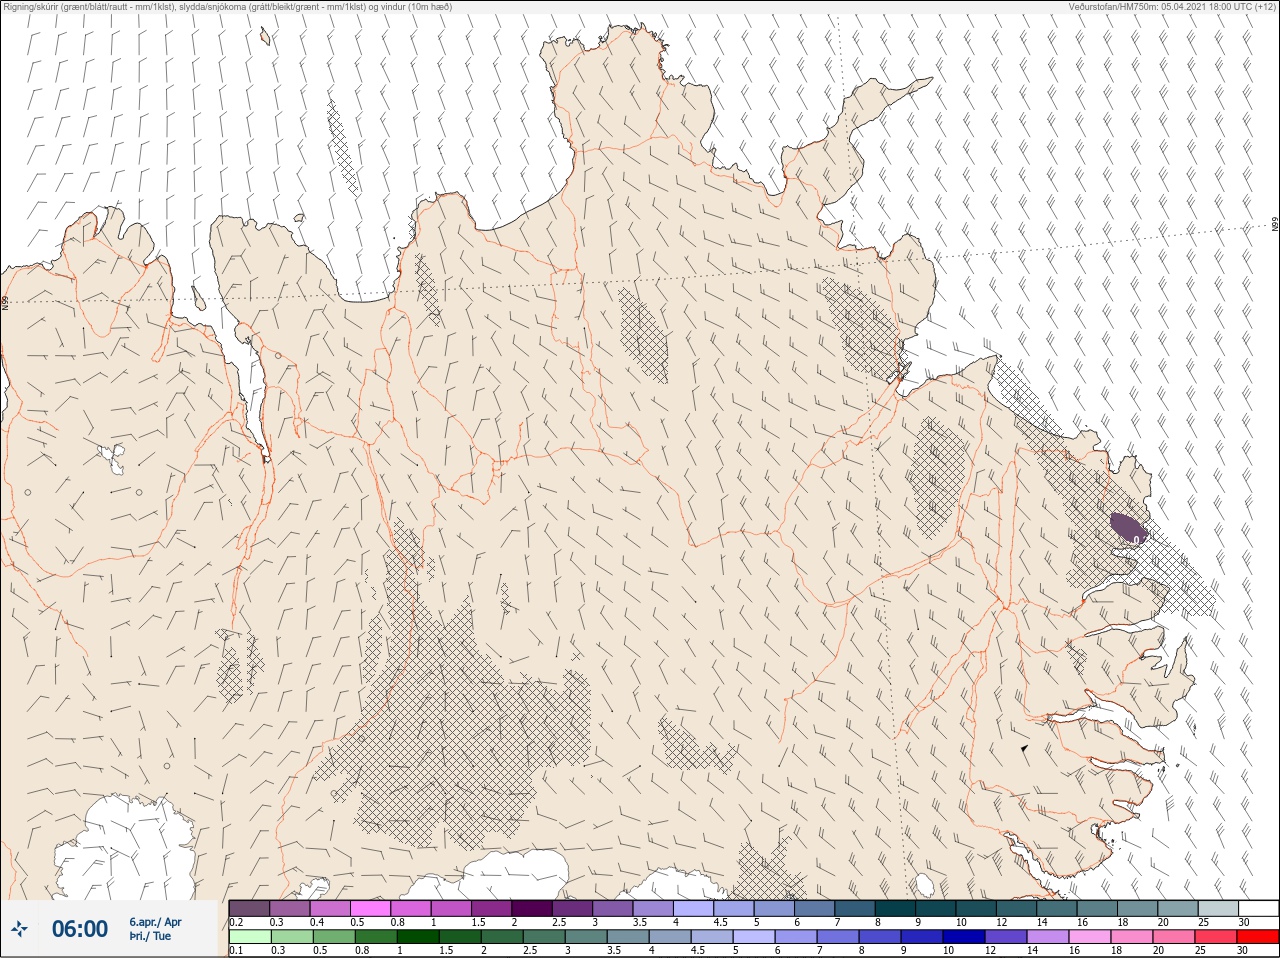Image resolution: width=1280 pixels, height=958 pixels.
Task: Select the violet 14 swatch in the bottom legend row
Action: [1047, 937]
